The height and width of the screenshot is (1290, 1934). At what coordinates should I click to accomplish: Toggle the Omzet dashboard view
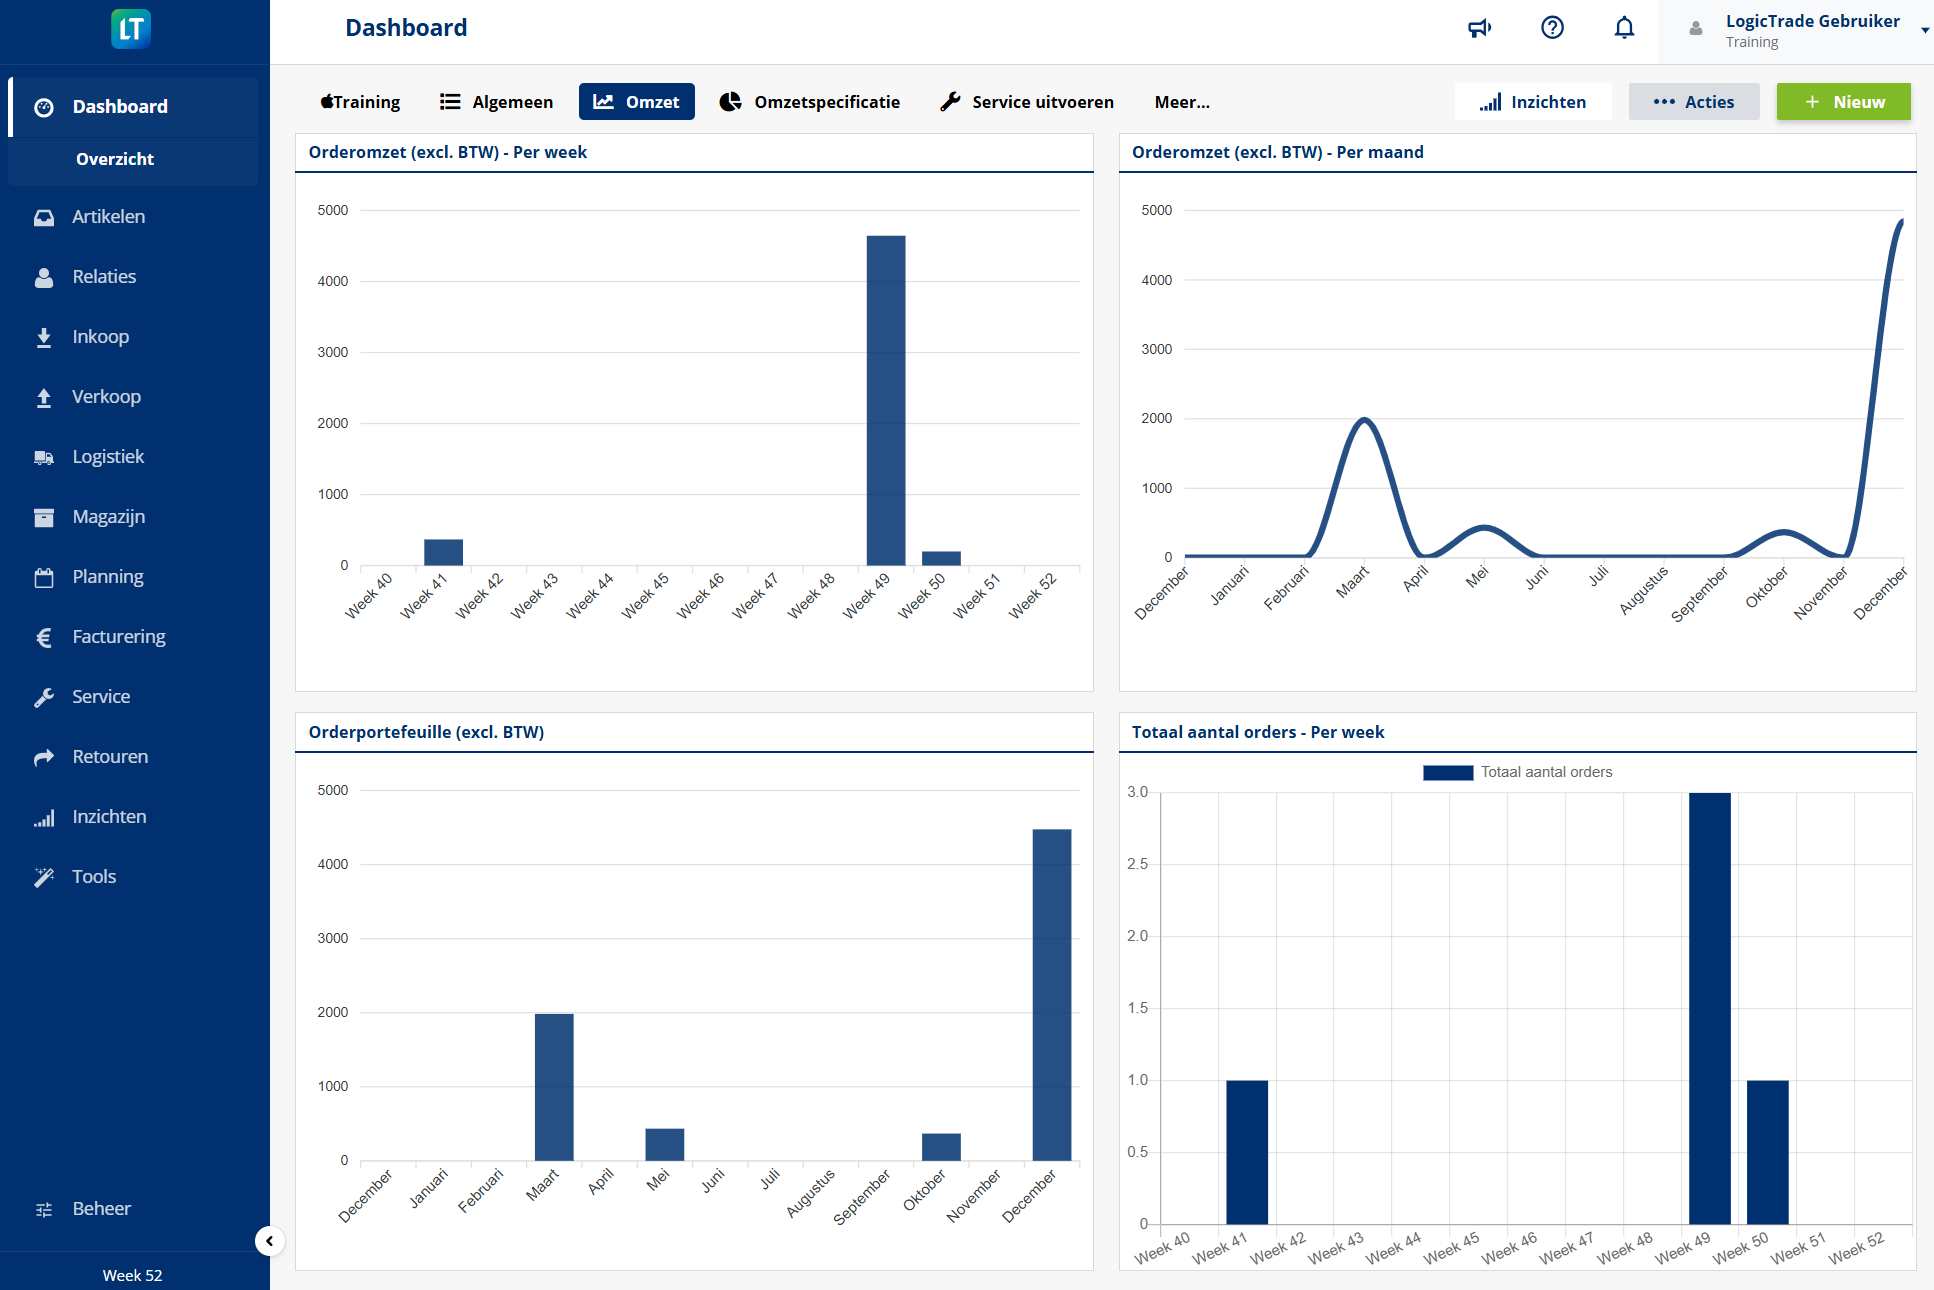pos(636,101)
